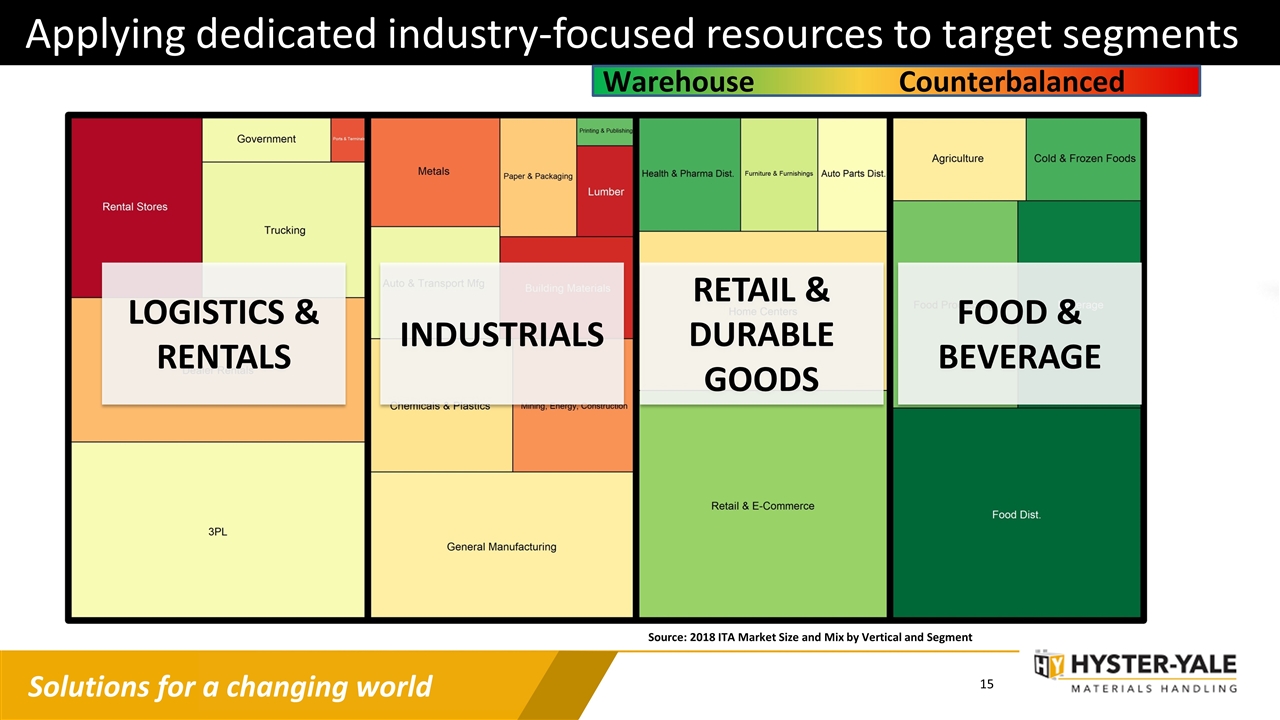Select the Retail & E-Commerce block

763,505
